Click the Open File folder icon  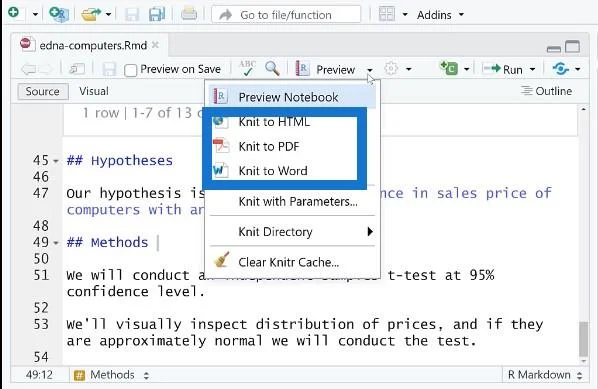click(91, 14)
